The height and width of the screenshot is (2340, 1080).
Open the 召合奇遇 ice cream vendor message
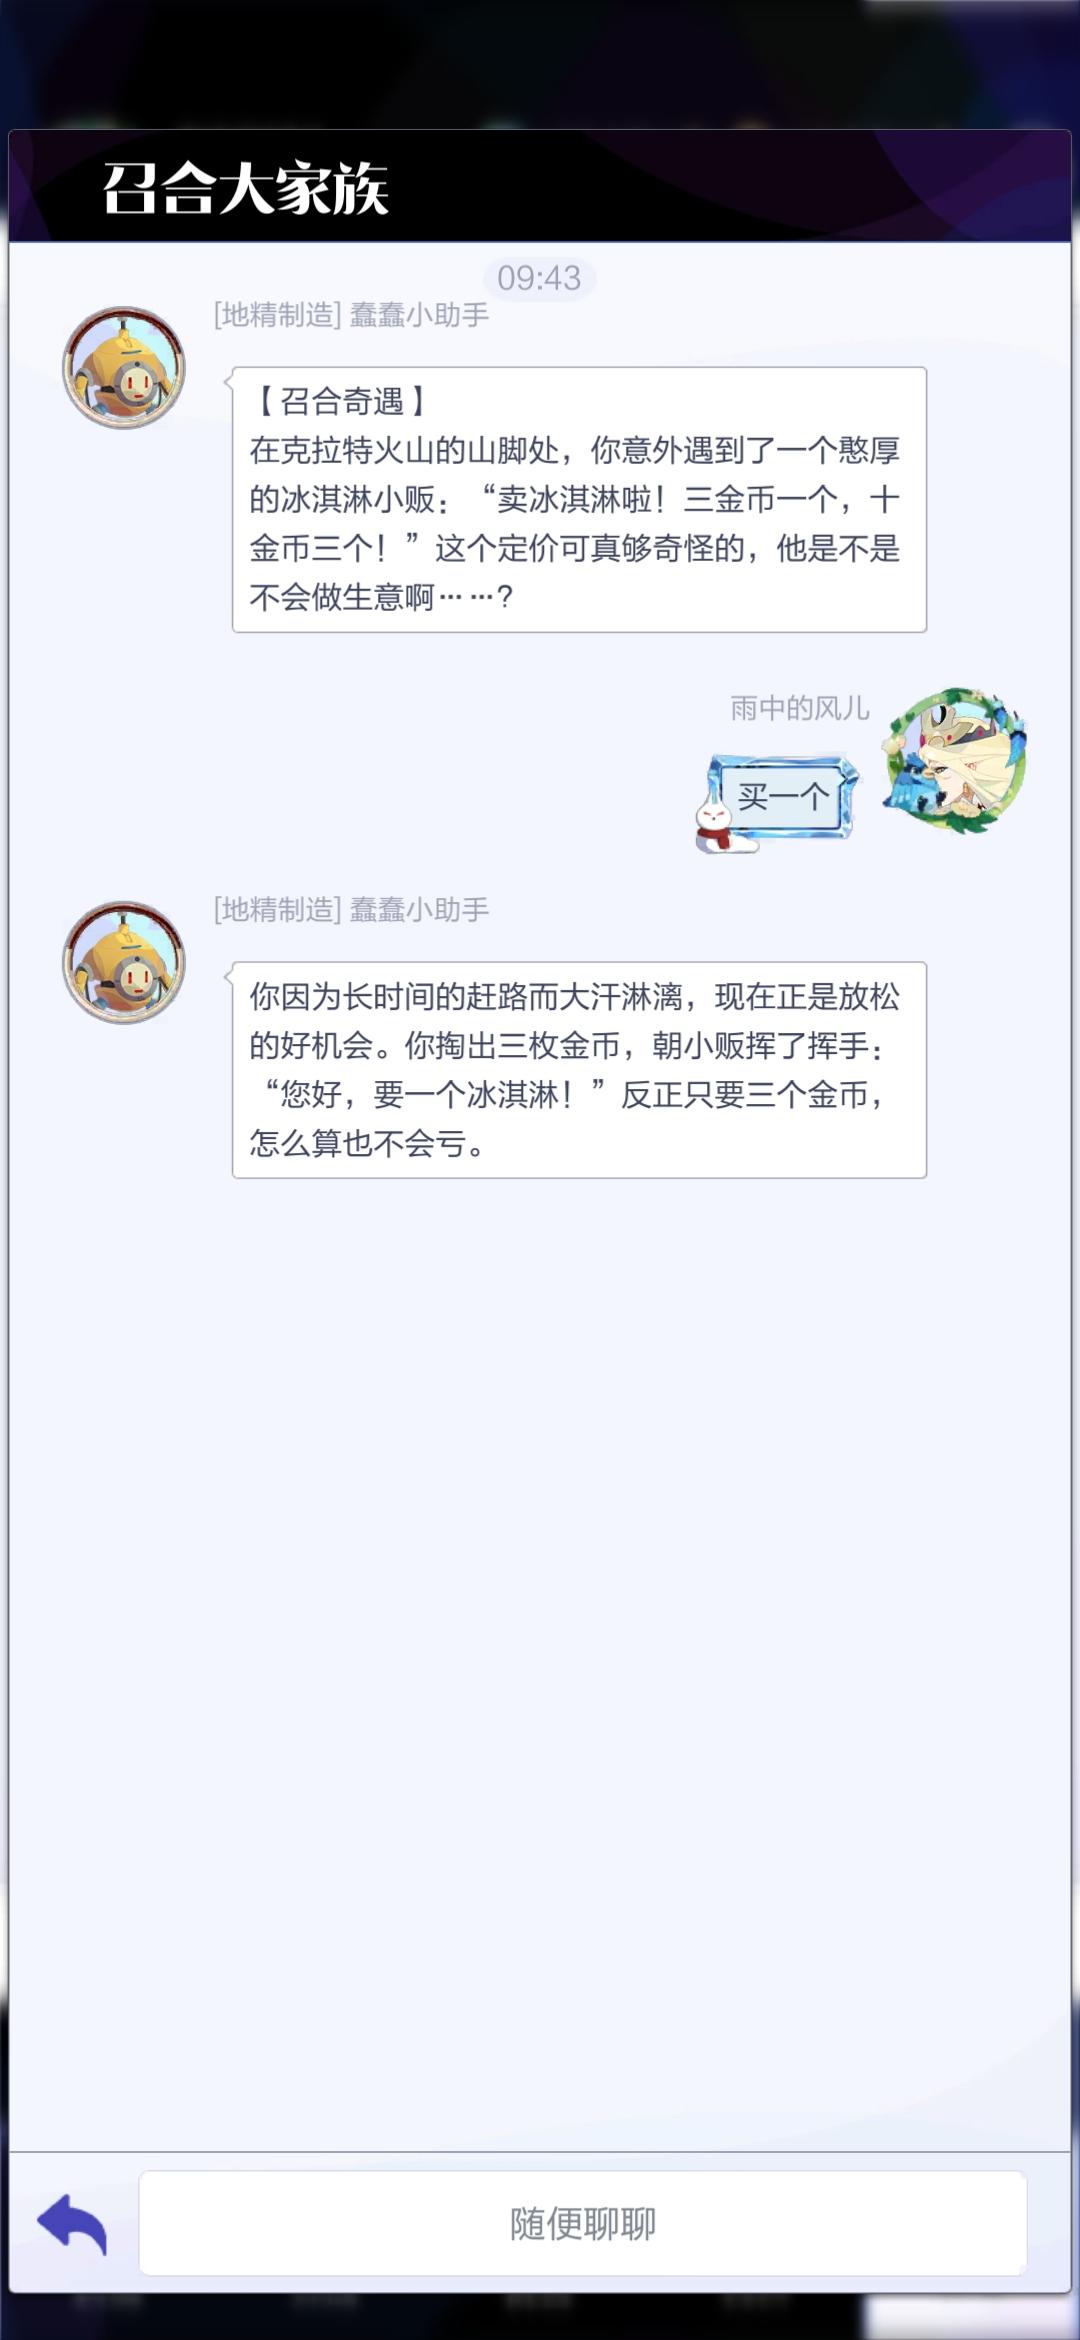coord(579,499)
